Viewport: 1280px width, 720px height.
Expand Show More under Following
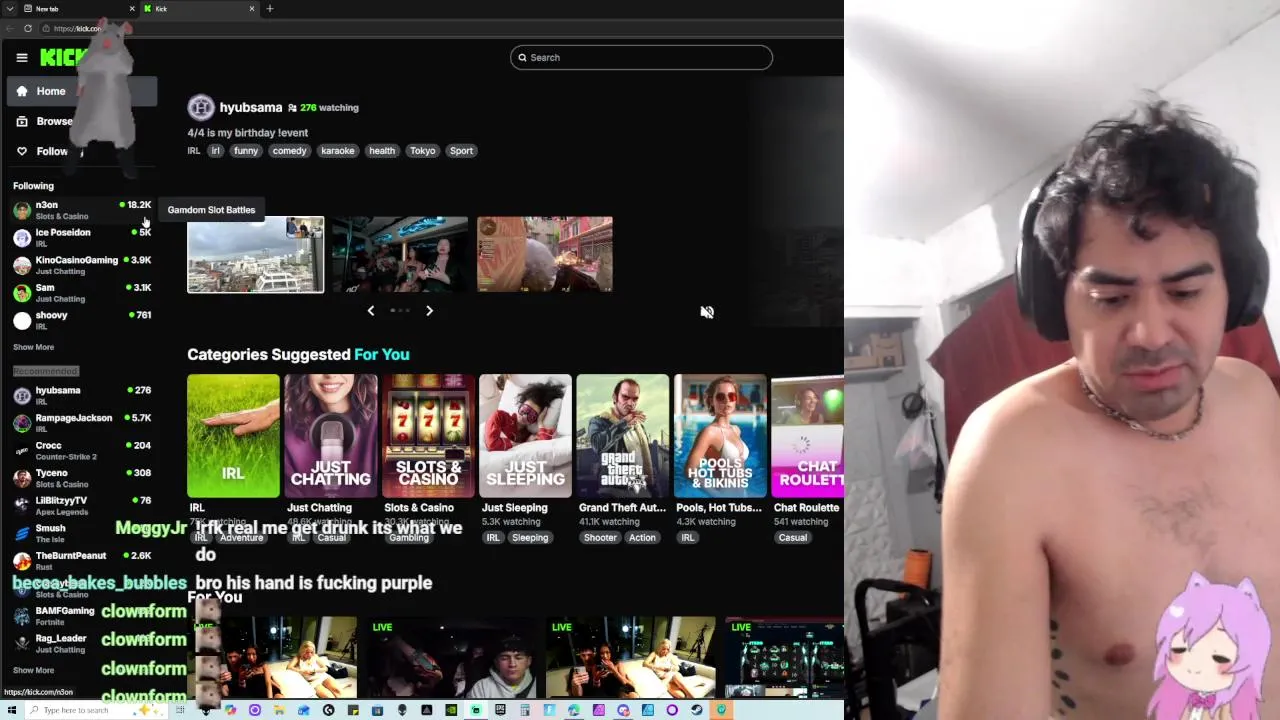pos(34,347)
